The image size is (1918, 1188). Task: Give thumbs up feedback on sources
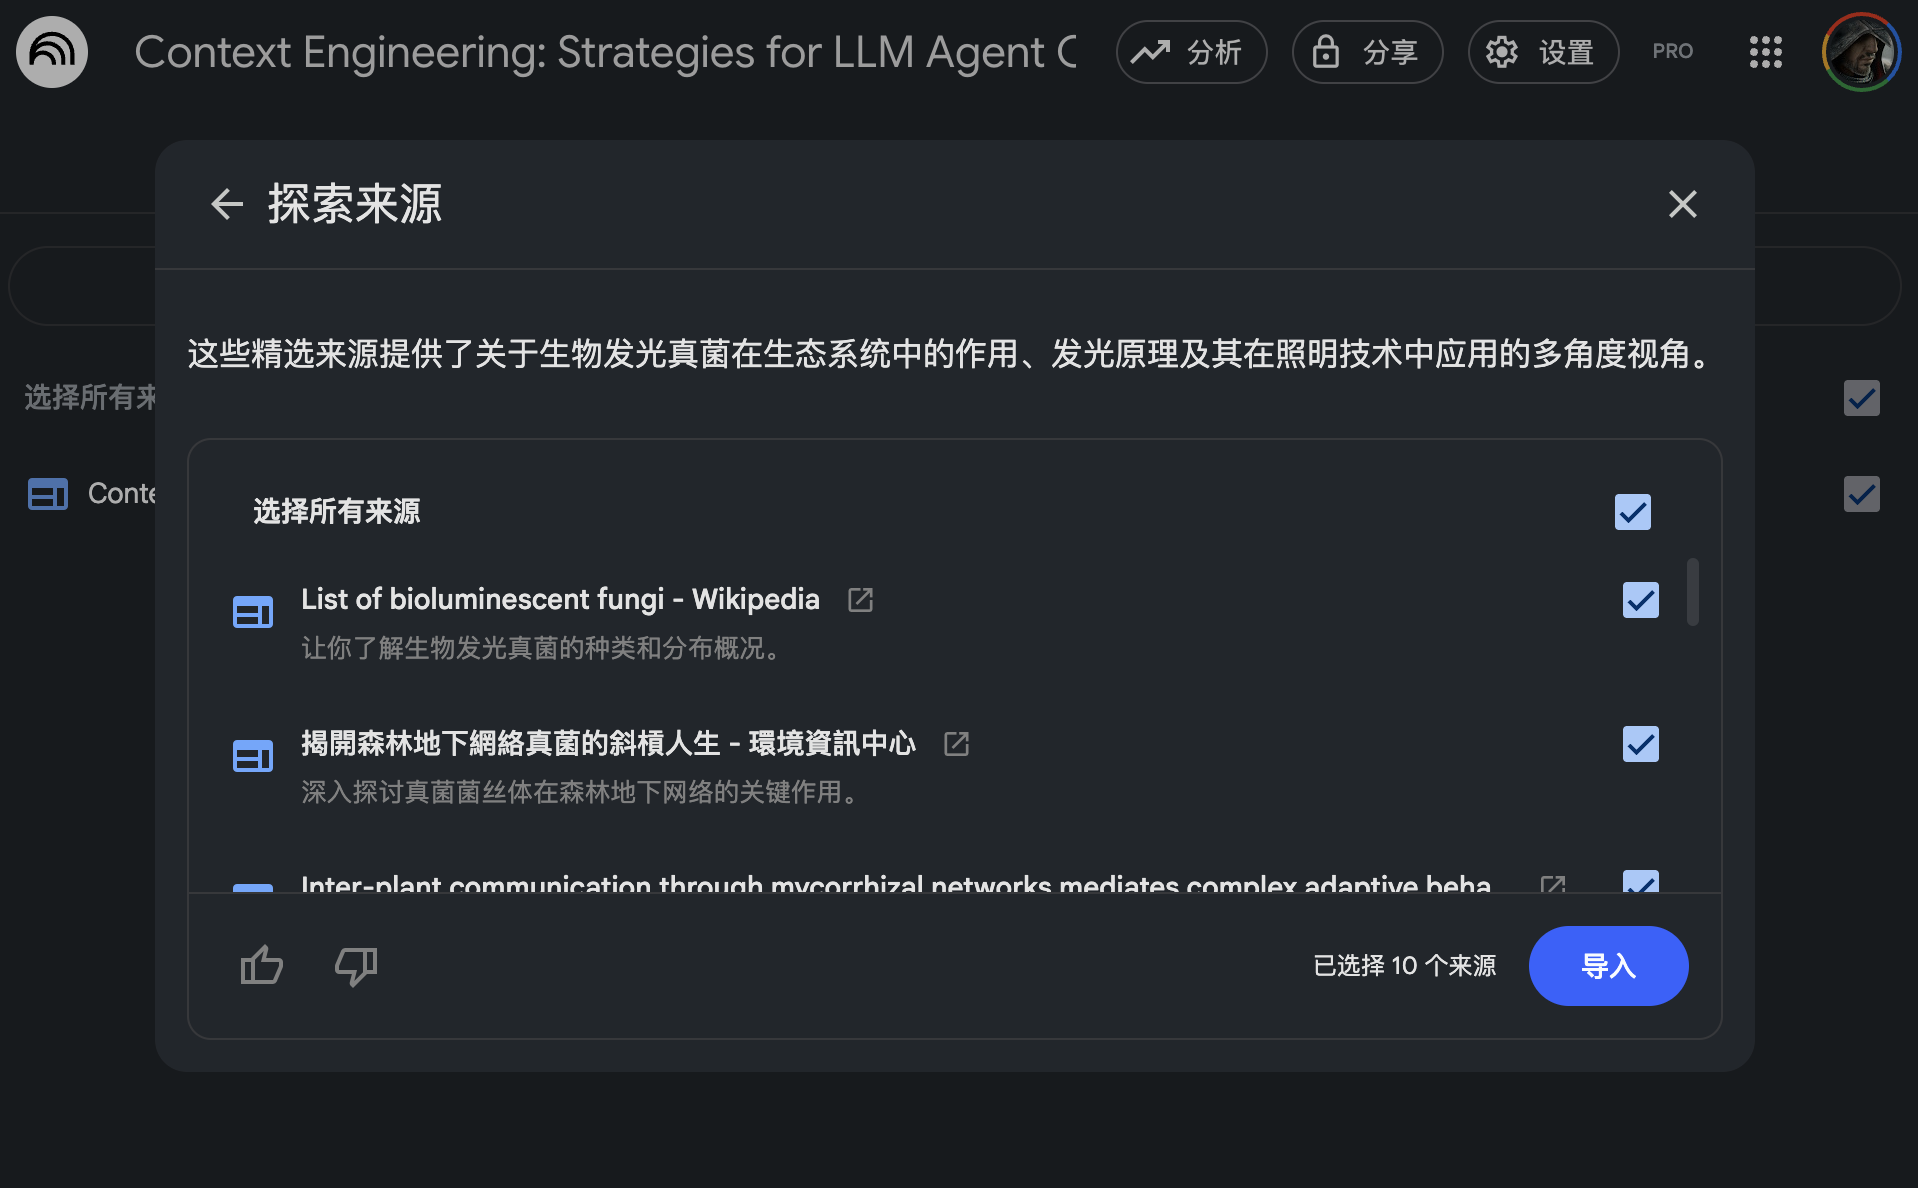coord(262,965)
